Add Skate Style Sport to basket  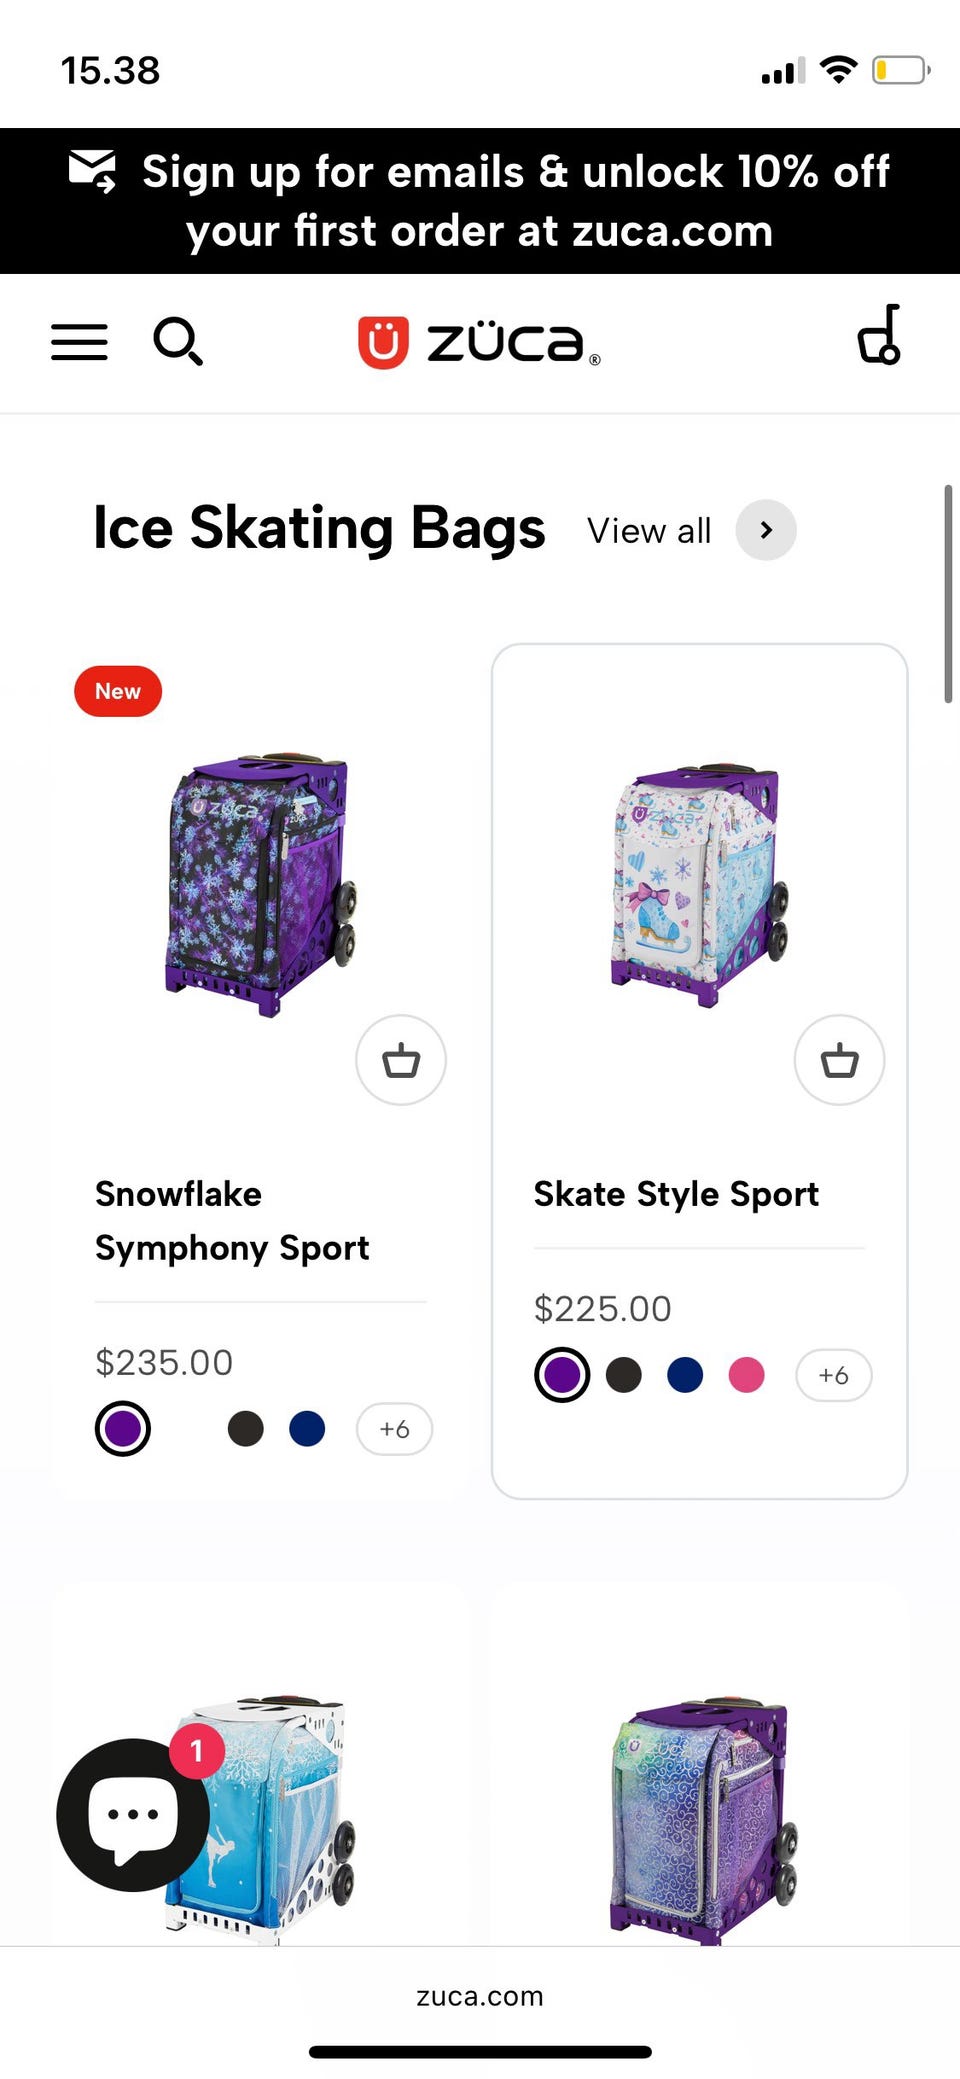click(839, 1060)
